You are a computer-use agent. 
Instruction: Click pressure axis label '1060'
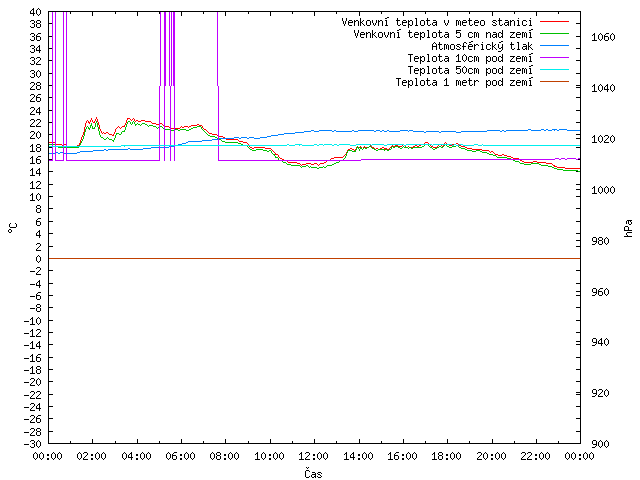(x=603, y=38)
